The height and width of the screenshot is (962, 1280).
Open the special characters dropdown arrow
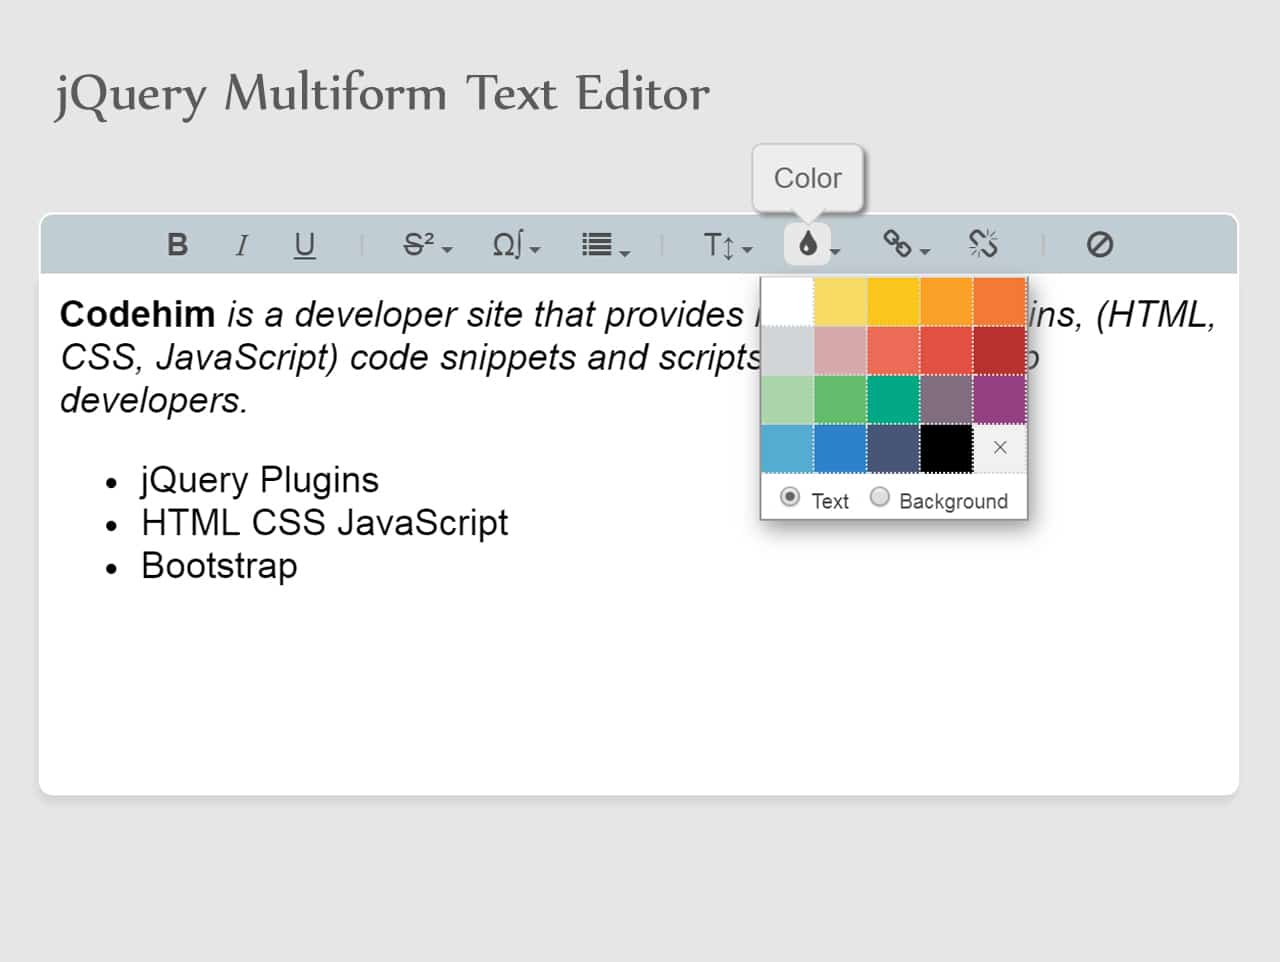[534, 251]
